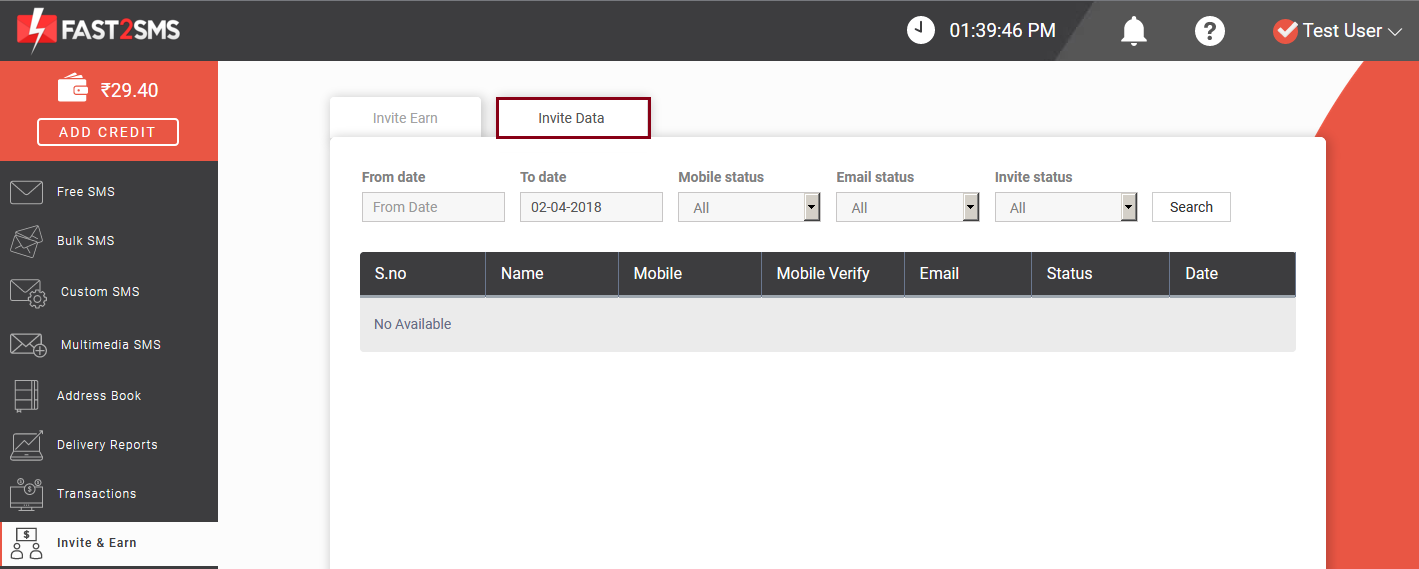The height and width of the screenshot is (569, 1419).
Task: Click the Address Book notebook icon
Action: (26, 396)
